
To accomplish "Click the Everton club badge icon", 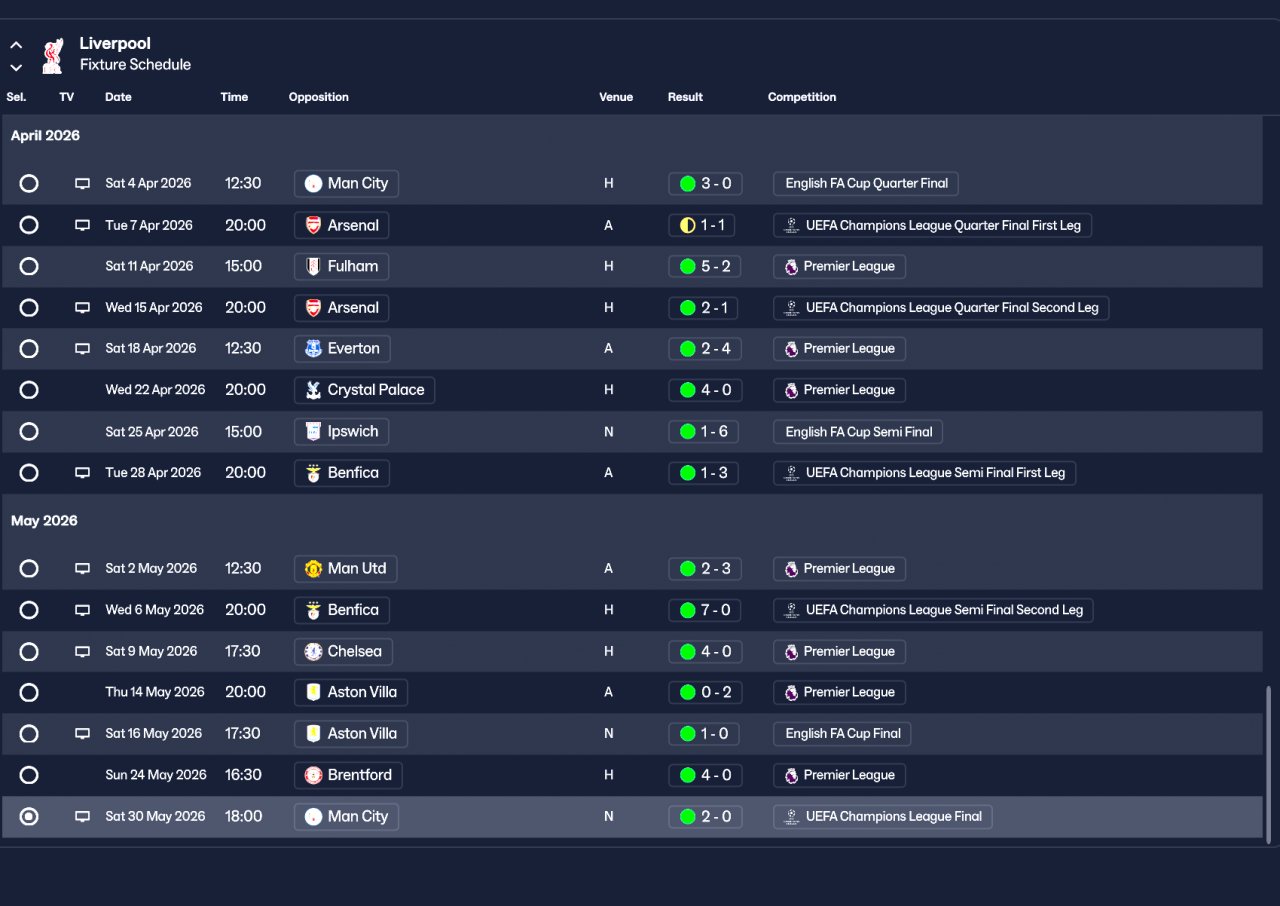I will click(x=313, y=349).
